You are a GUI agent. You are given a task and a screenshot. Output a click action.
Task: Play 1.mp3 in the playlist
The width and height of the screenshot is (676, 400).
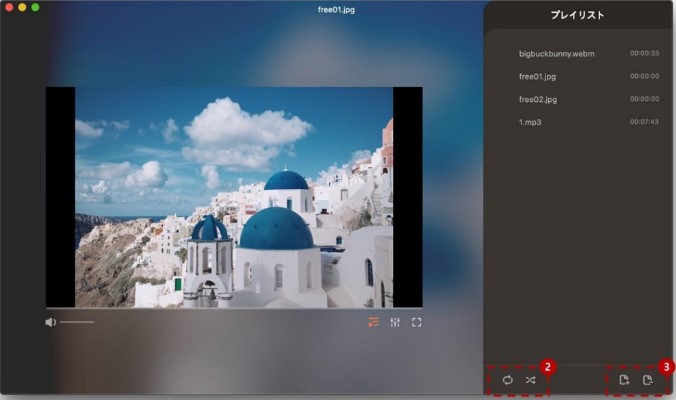(x=530, y=122)
